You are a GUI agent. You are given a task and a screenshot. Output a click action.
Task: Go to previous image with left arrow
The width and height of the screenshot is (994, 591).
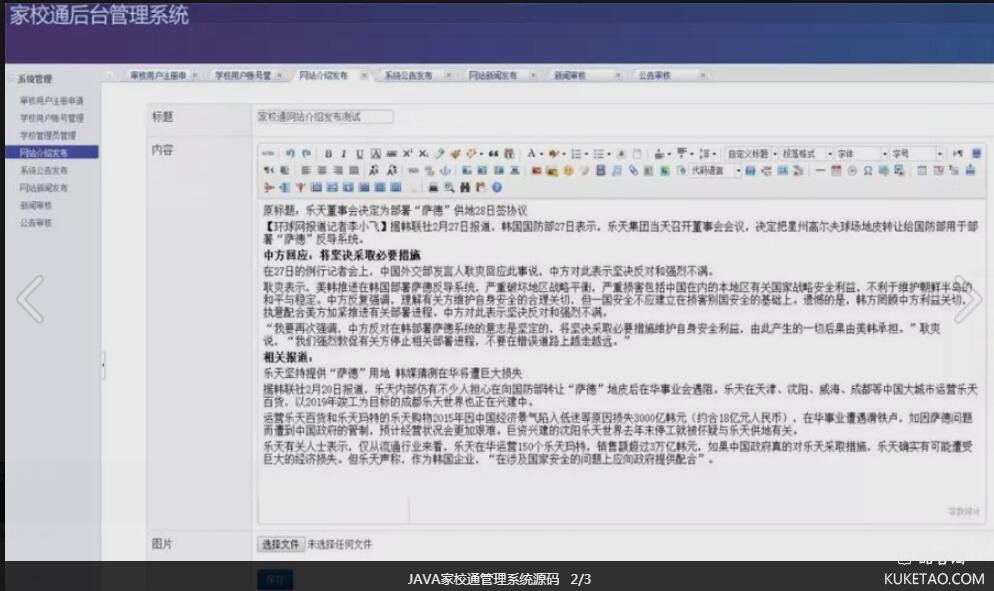coord(30,299)
